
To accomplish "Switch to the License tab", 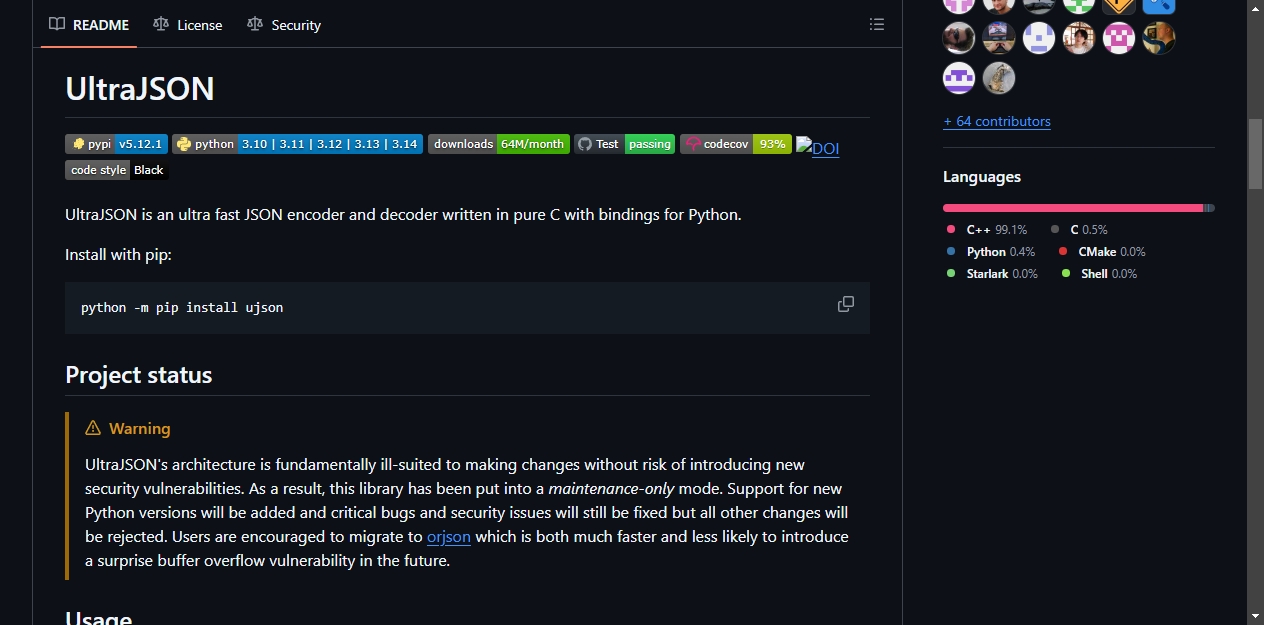I will point(188,24).
